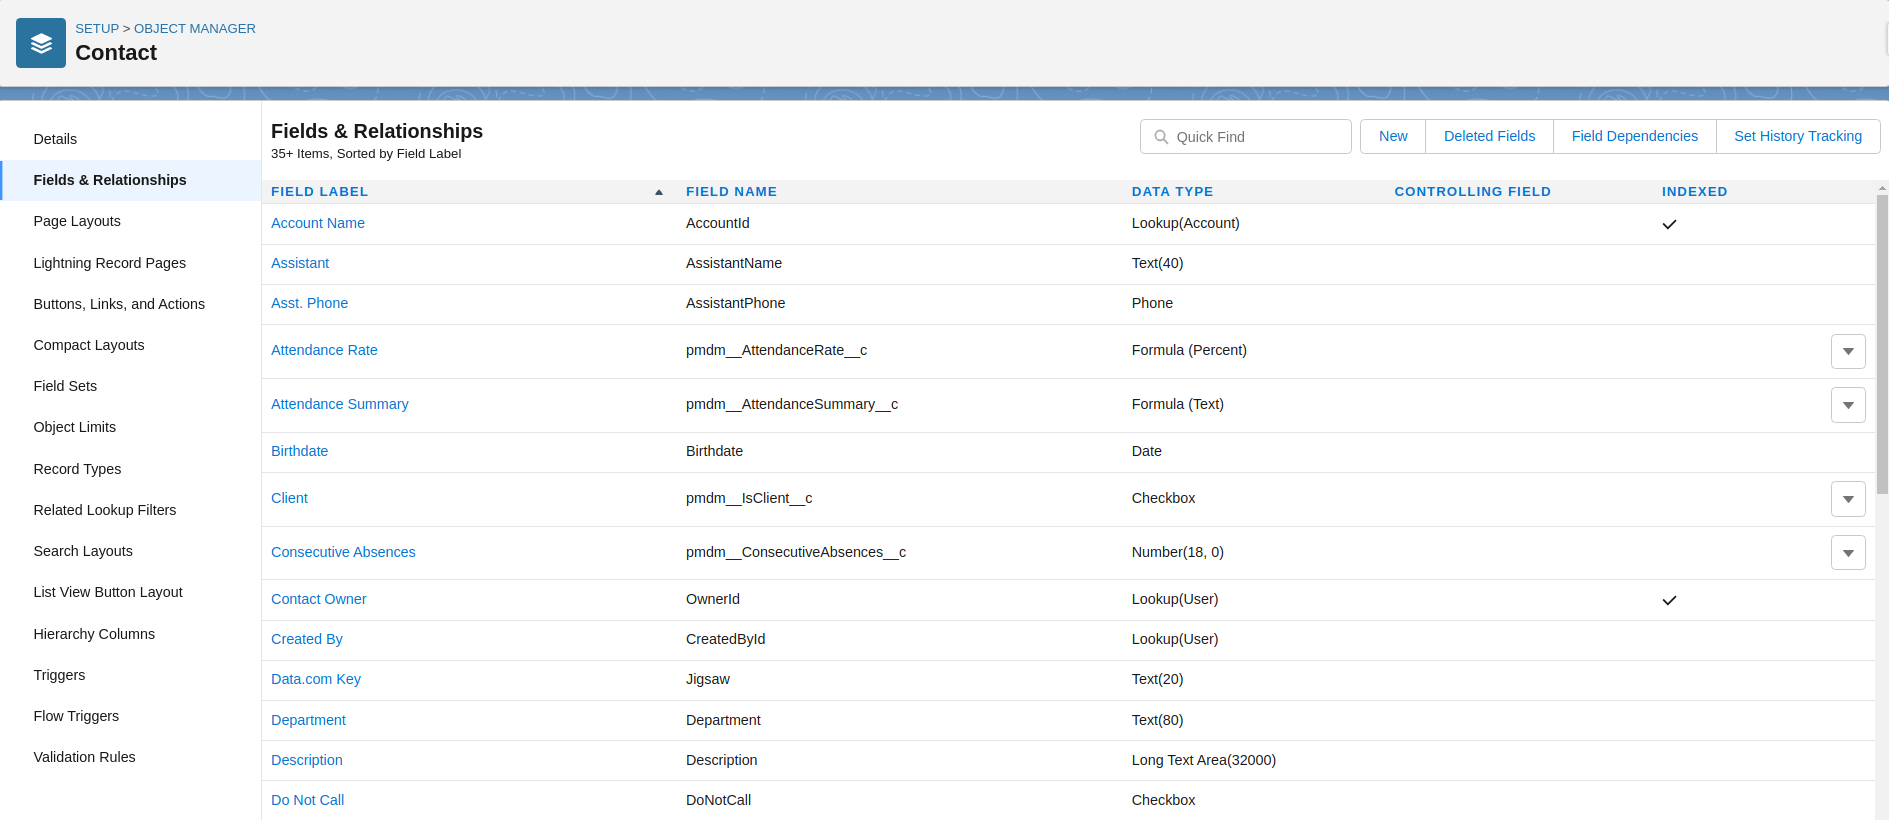The width and height of the screenshot is (1889, 820).
Task: Open Compact Layouts section
Action: coord(89,345)
